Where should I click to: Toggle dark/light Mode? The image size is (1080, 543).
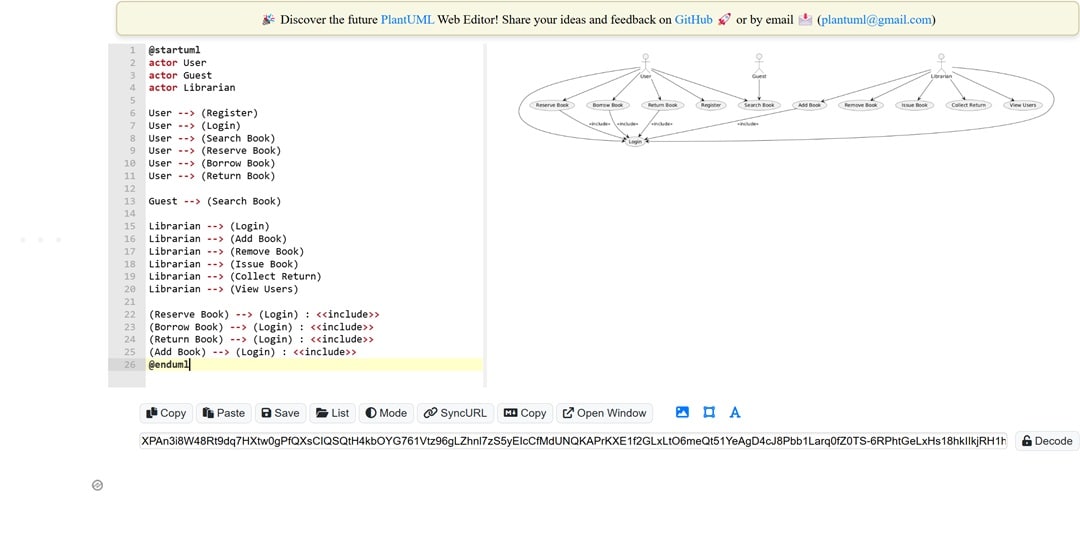[386, 413]
